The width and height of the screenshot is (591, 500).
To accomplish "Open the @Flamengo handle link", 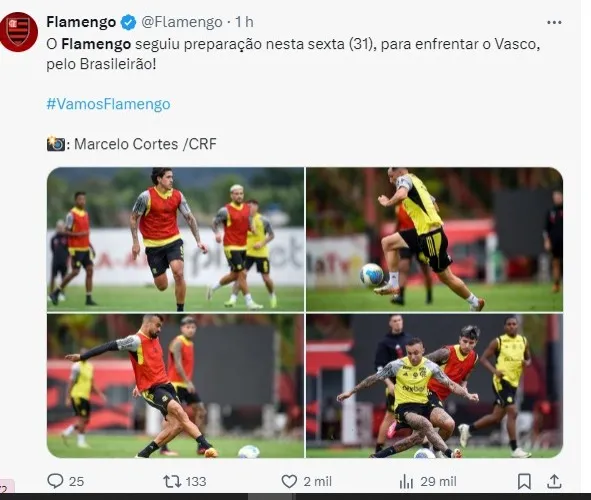I will point(182,22).
